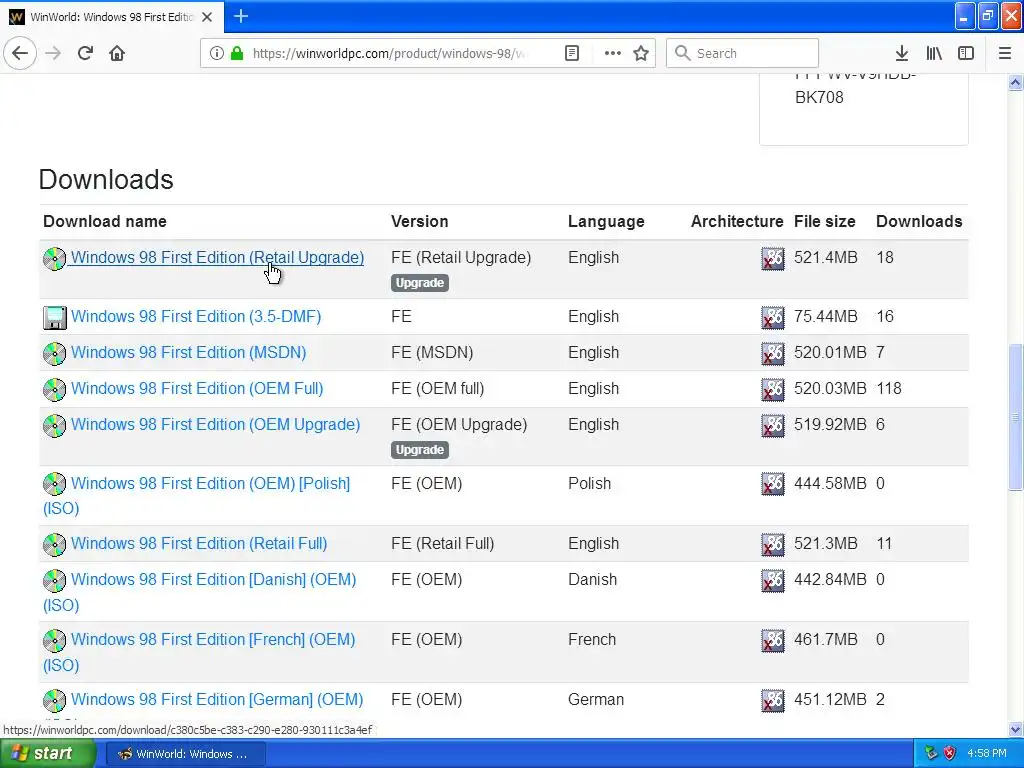Screen dimensions: 1024x768
Task: Click the Architecture column header
Action: (x=737, y=221)
